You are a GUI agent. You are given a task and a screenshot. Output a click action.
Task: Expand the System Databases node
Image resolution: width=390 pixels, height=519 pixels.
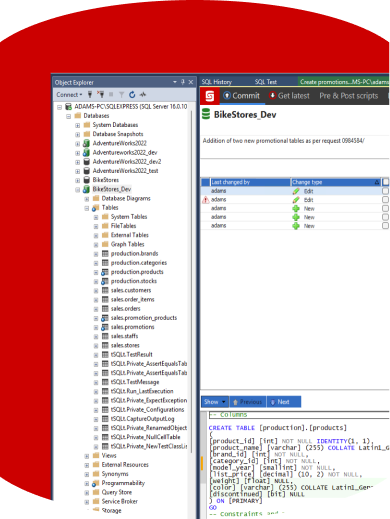click(77, 125)
